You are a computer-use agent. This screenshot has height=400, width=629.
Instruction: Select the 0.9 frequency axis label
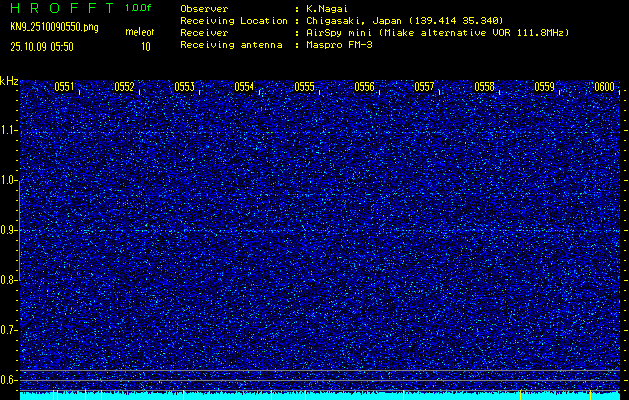9,230
